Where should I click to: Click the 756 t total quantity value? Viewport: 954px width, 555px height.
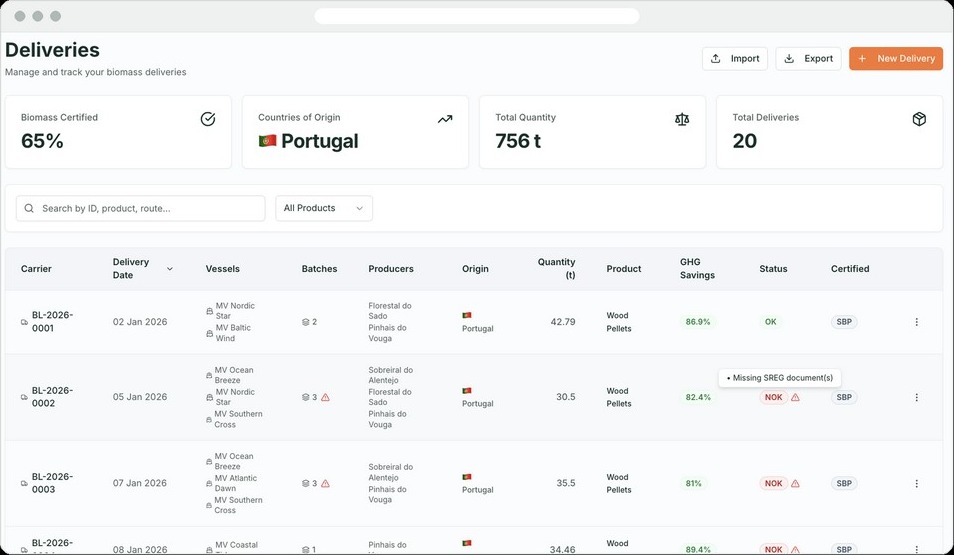518,141
